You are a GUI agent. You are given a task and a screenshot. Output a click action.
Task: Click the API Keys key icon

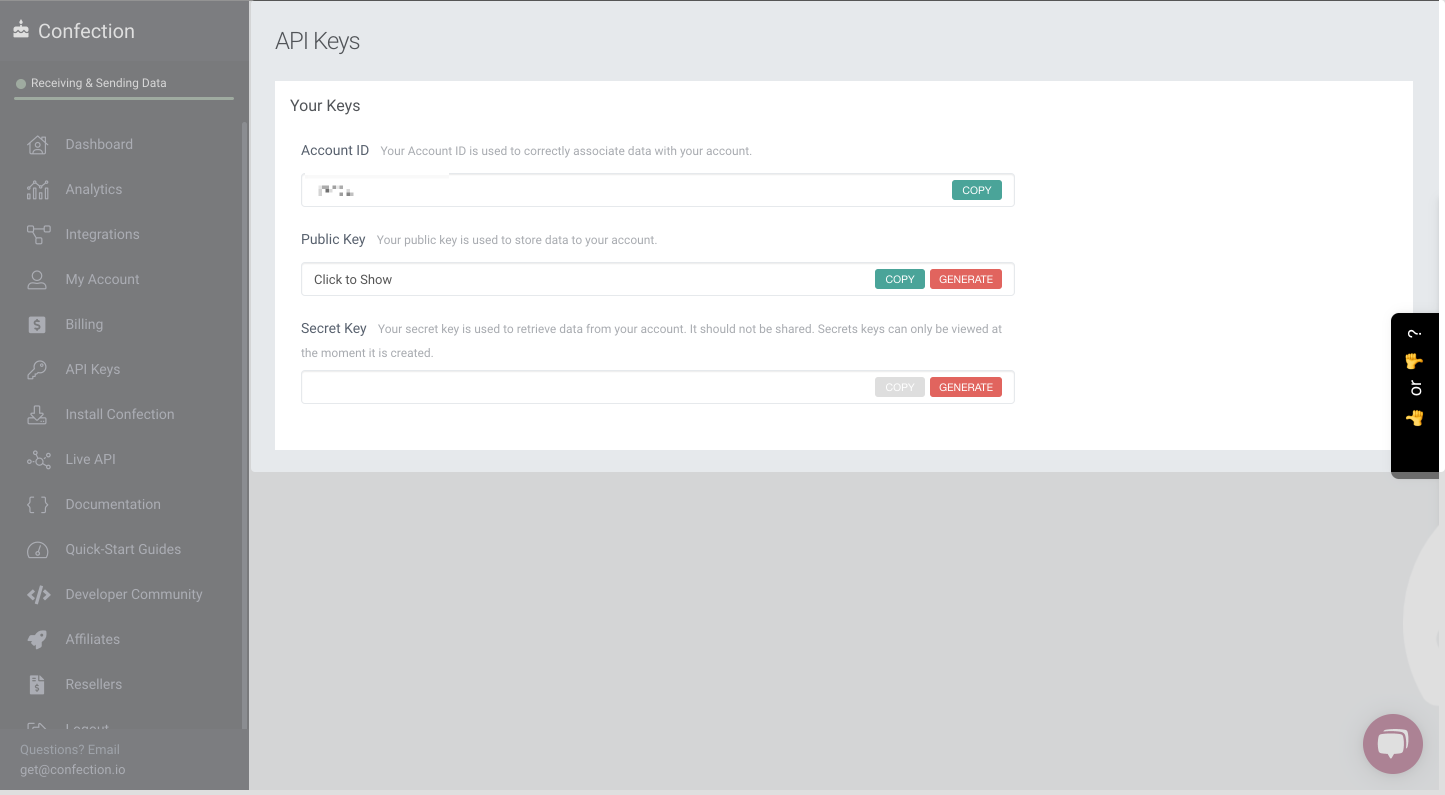pyautogui.click(x=38, y=370)
